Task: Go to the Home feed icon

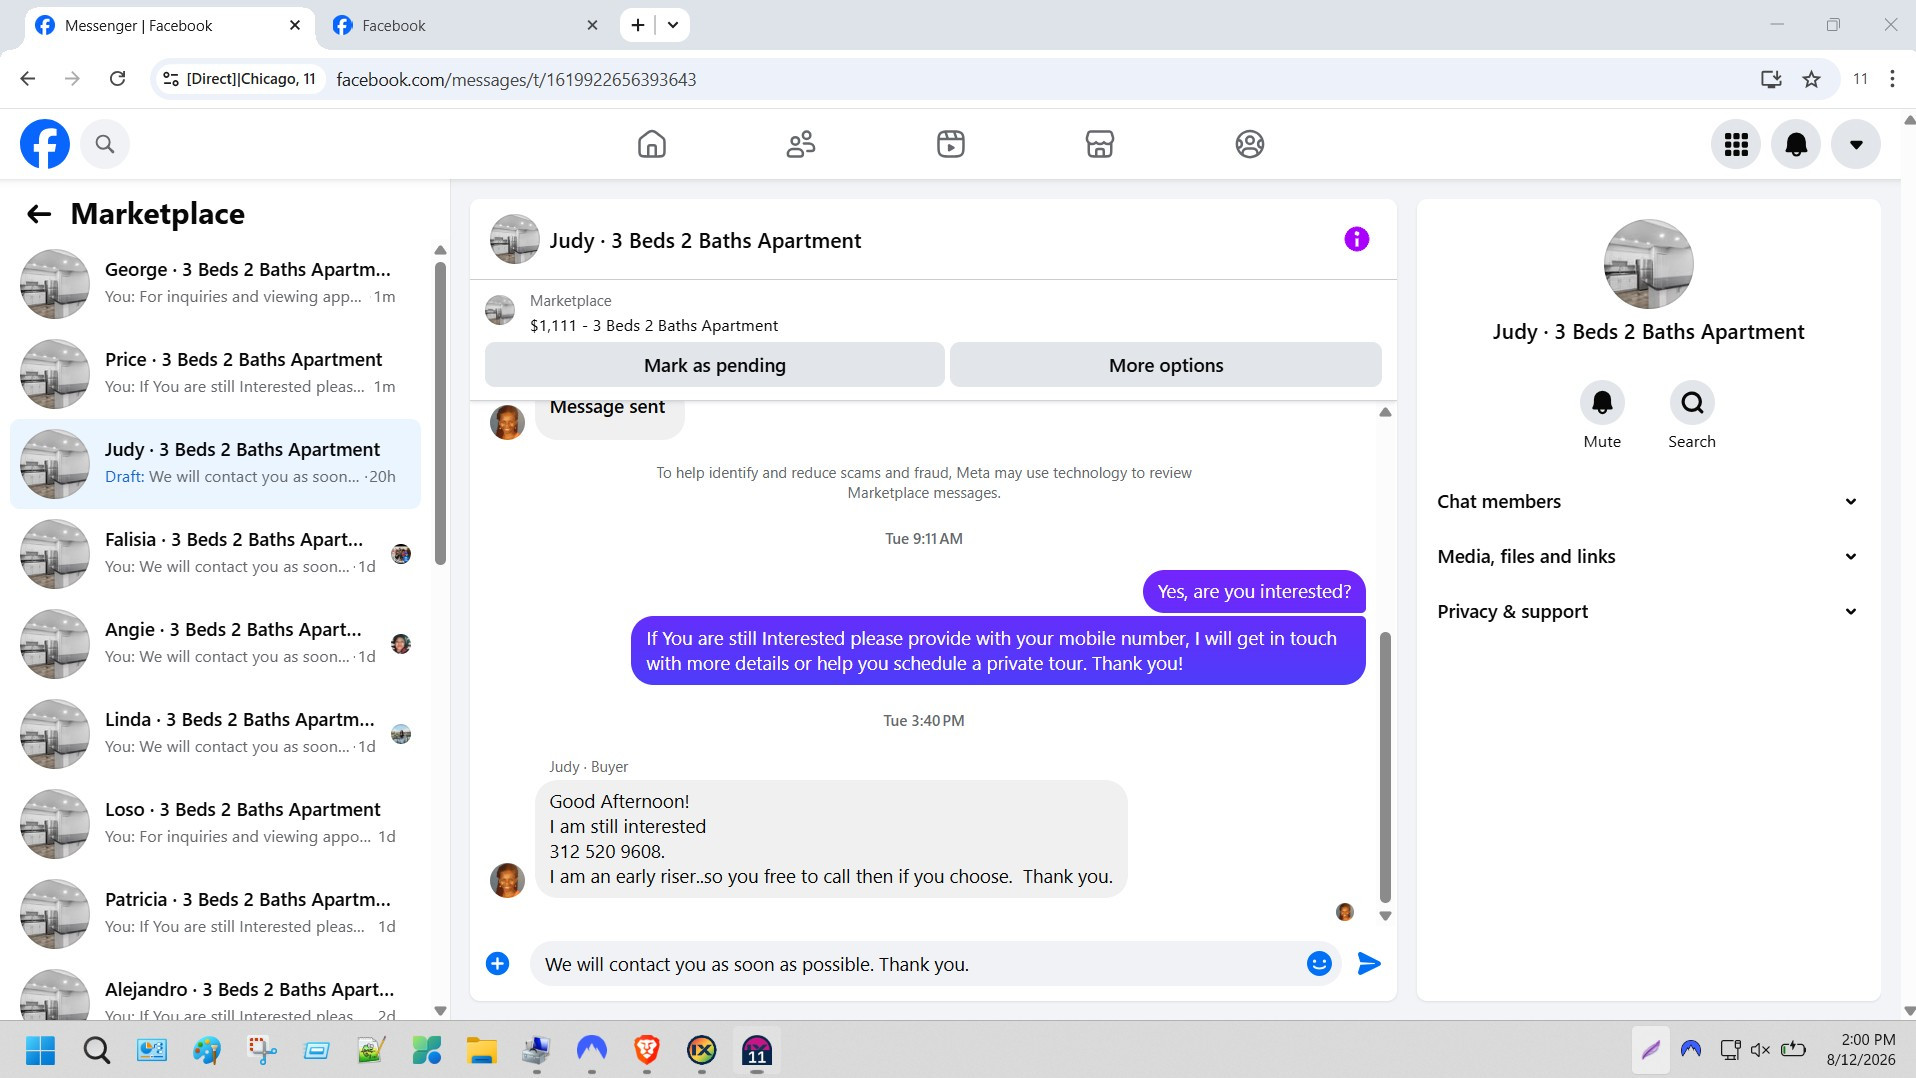Action: click(x=652, y=144)
